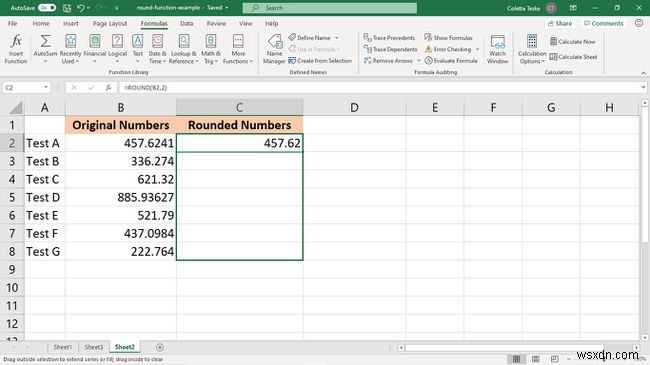Viewport: 650px width, 365px height.
Task: Click Evaluate Formula
Action: pos(451,61)
